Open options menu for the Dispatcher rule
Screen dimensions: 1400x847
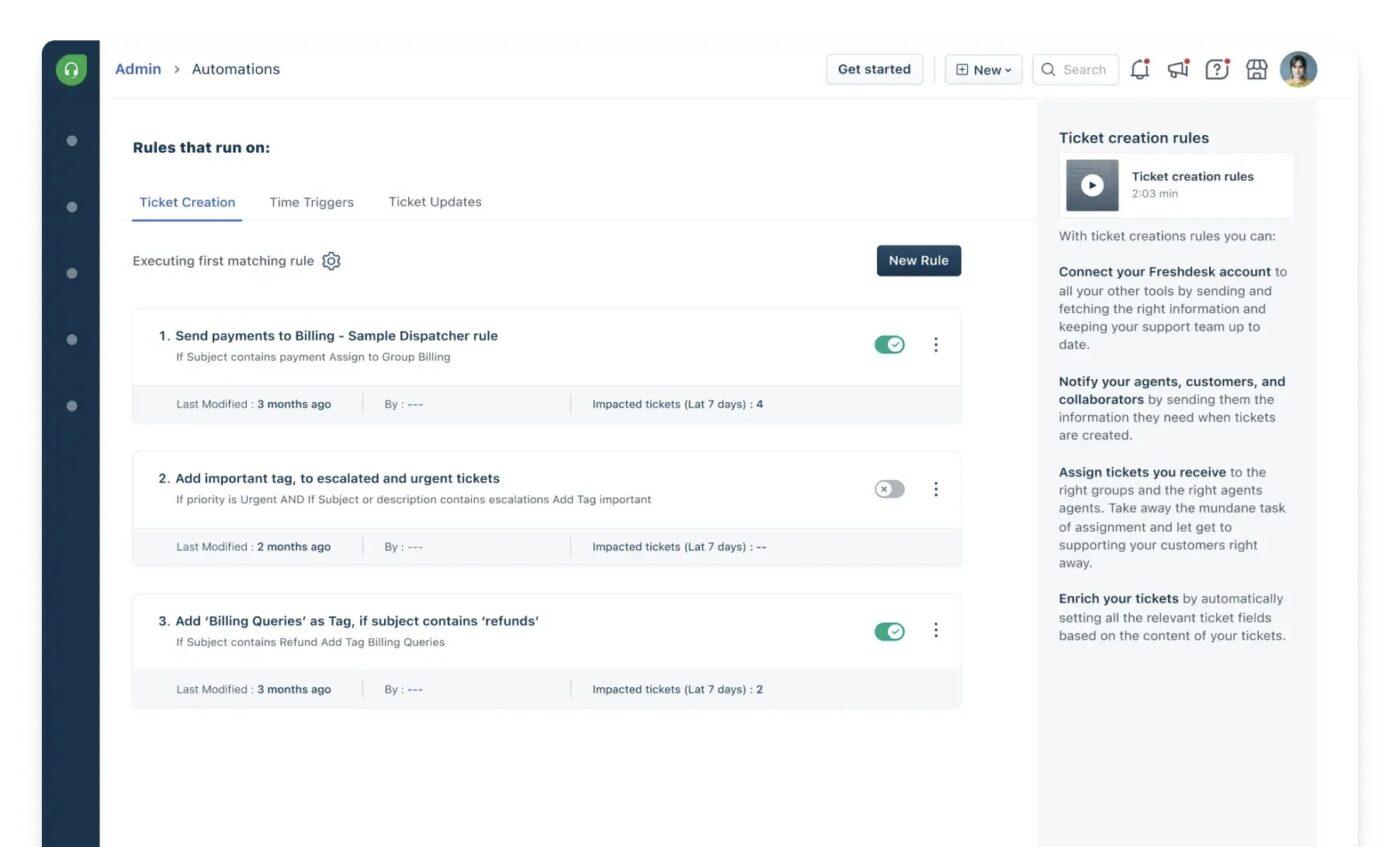pos(936,344)
